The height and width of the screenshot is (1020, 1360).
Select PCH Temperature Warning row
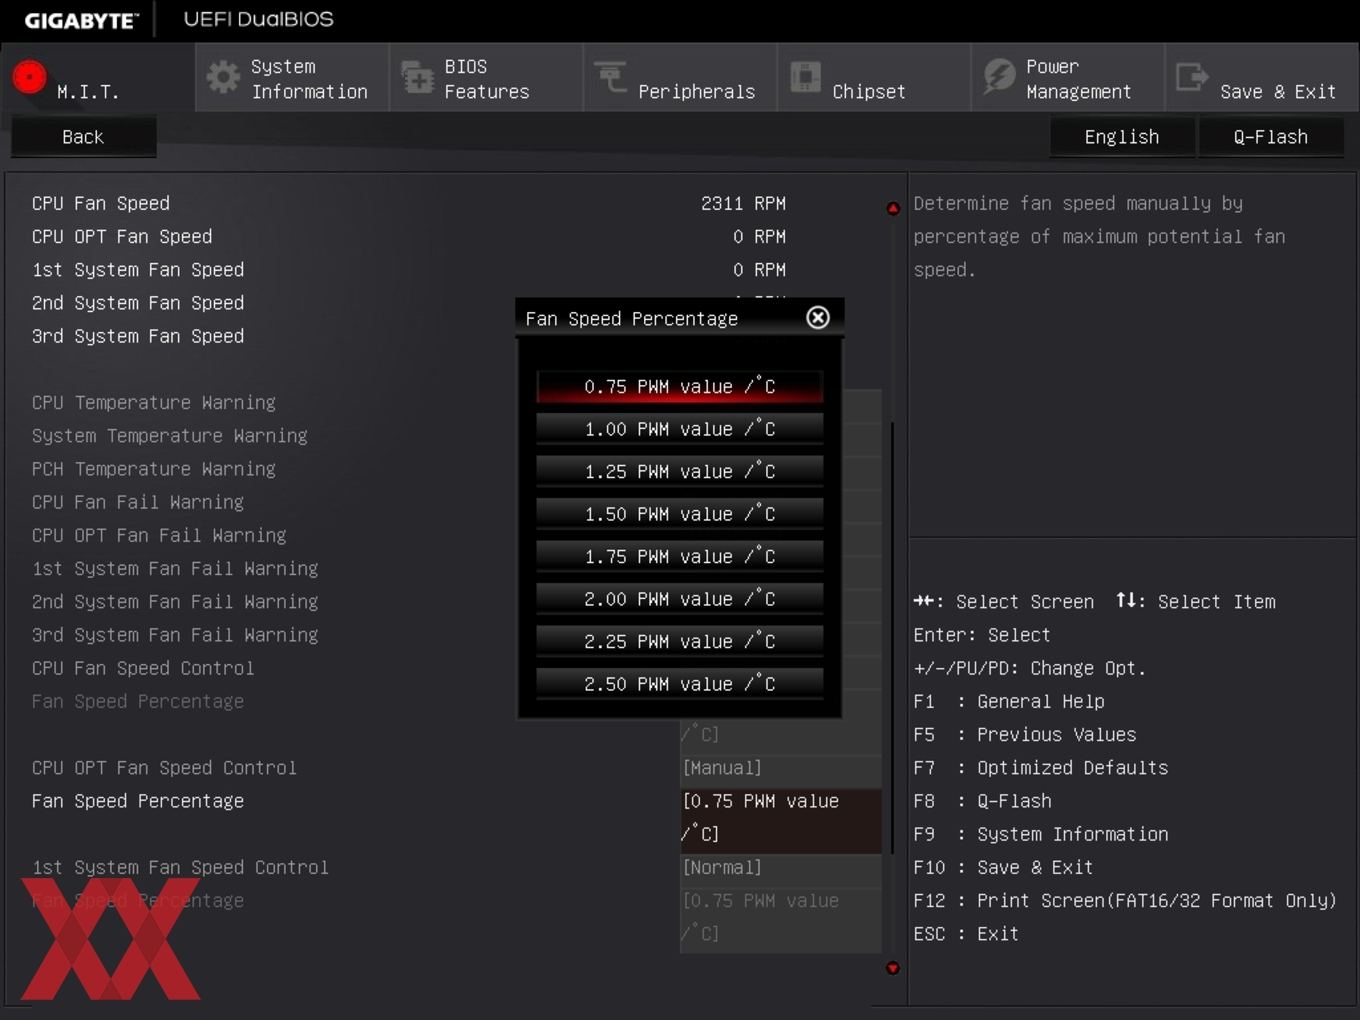pos(153,469)
